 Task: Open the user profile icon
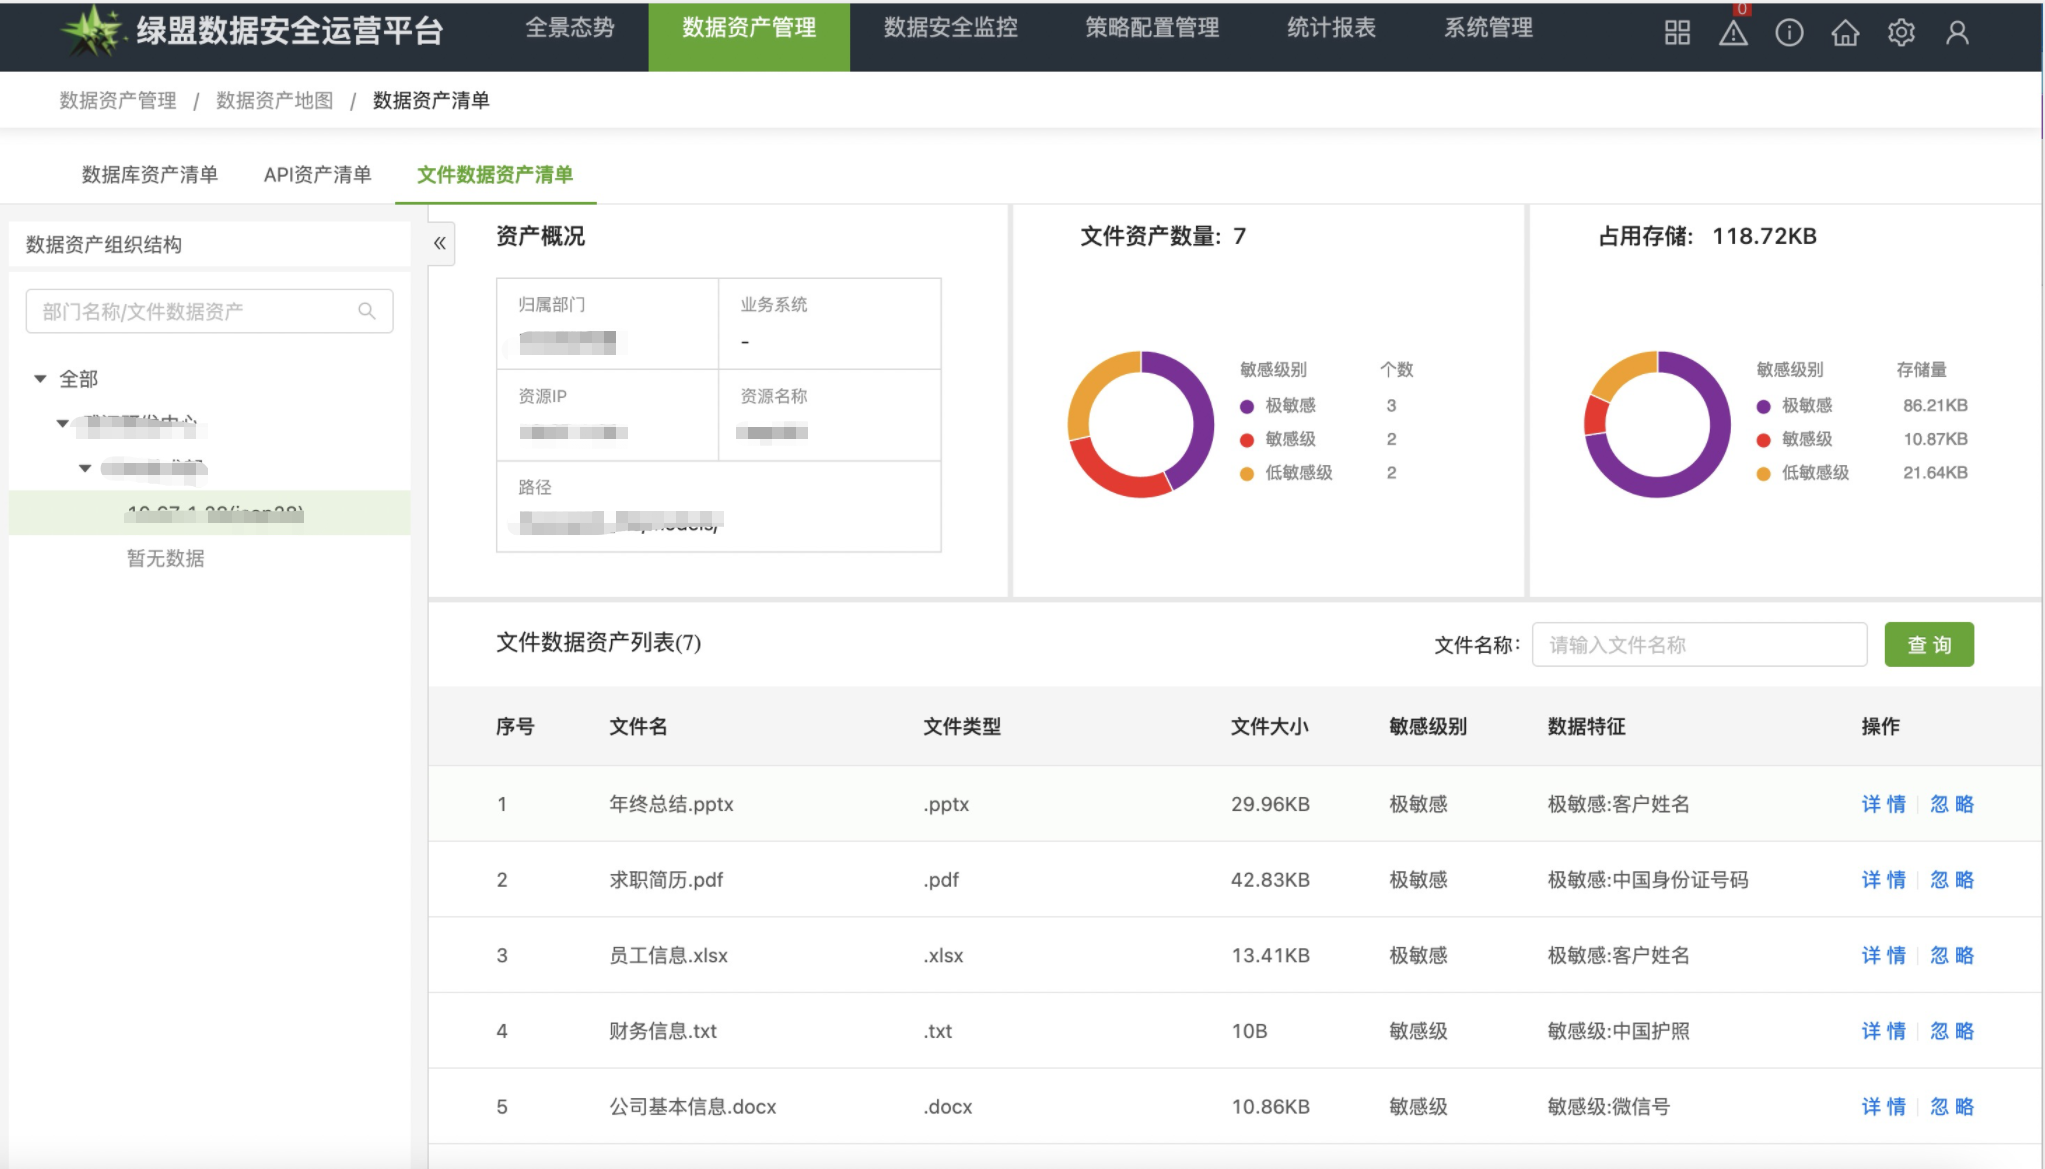1957,33
